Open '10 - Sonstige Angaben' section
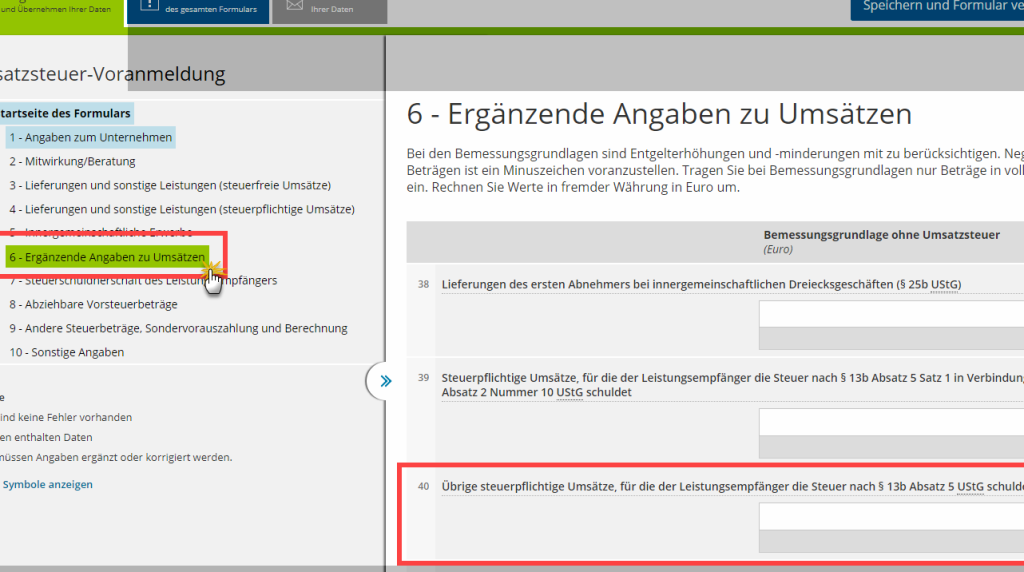 [67, 352]
